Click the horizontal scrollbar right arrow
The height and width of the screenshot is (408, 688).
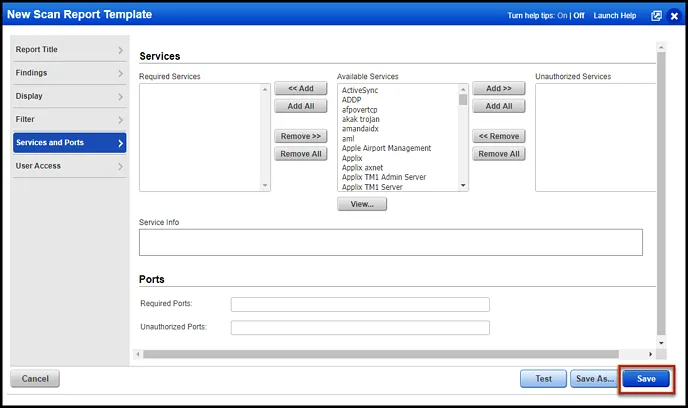pos(650,354)
